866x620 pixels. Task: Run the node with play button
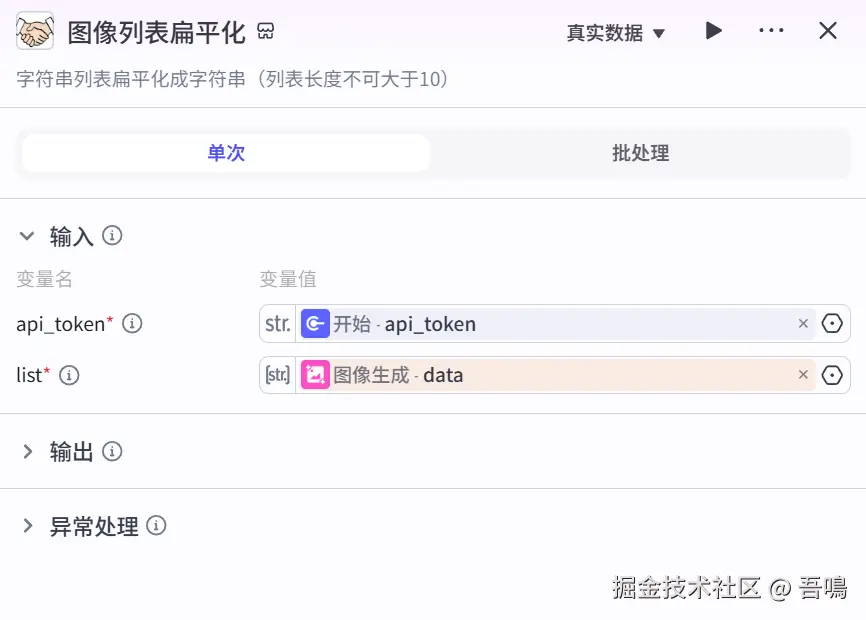713,31
